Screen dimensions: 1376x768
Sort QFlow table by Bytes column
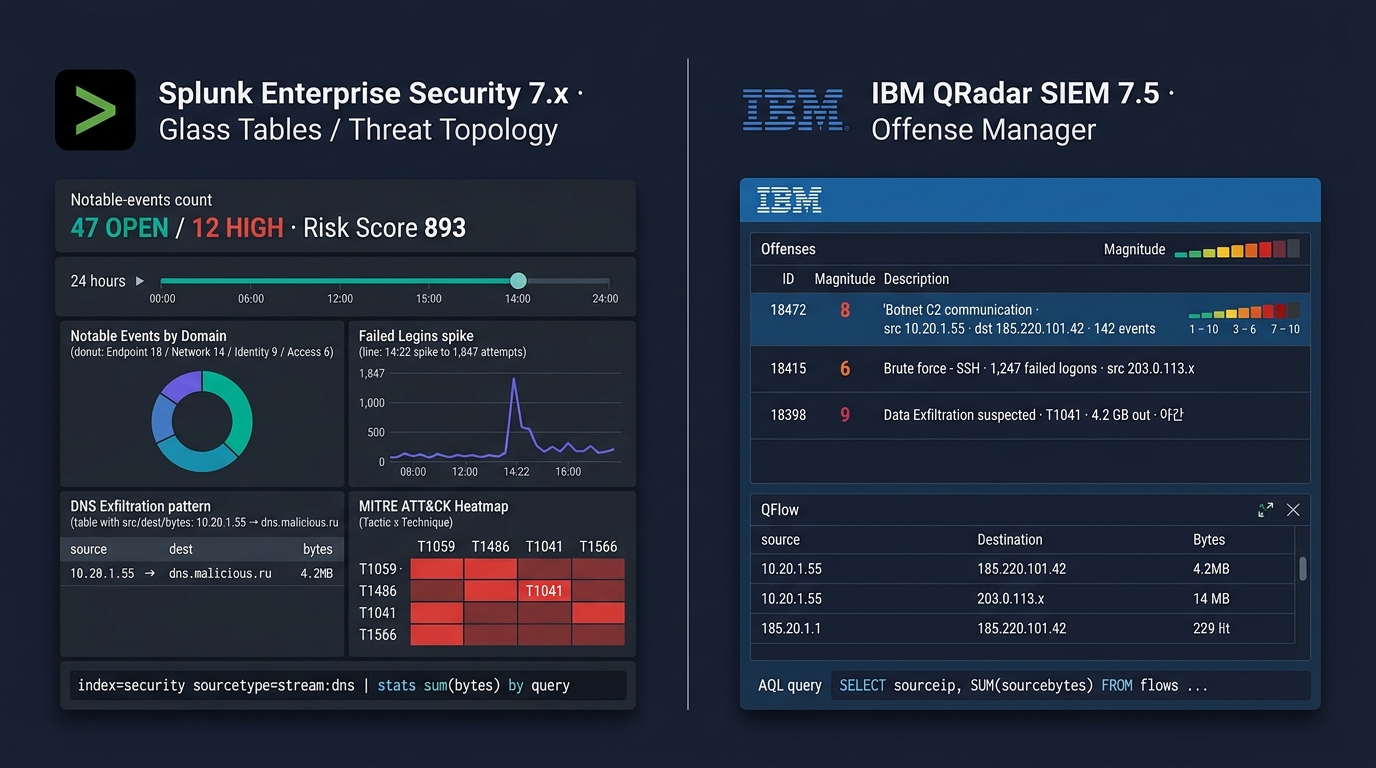click(x=1209, y=540)
